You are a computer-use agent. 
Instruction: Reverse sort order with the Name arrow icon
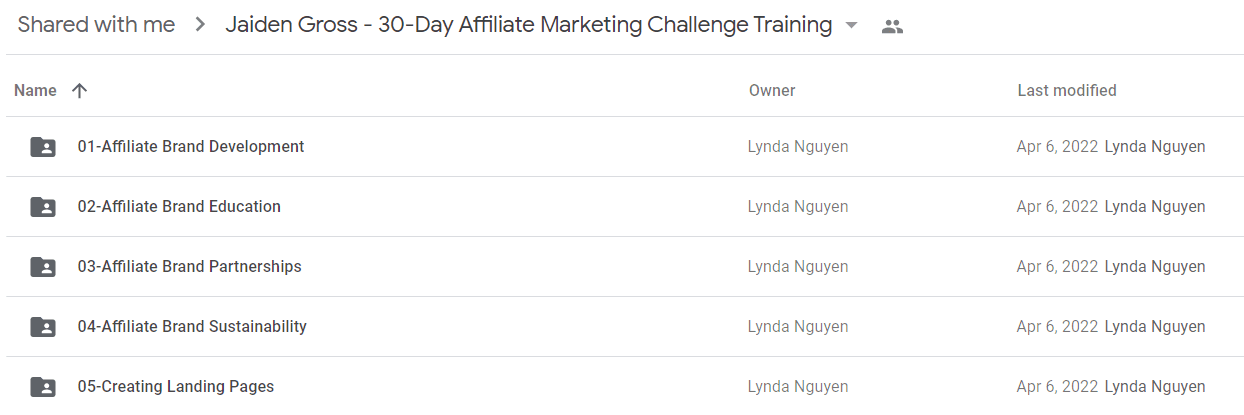[80, 91]
